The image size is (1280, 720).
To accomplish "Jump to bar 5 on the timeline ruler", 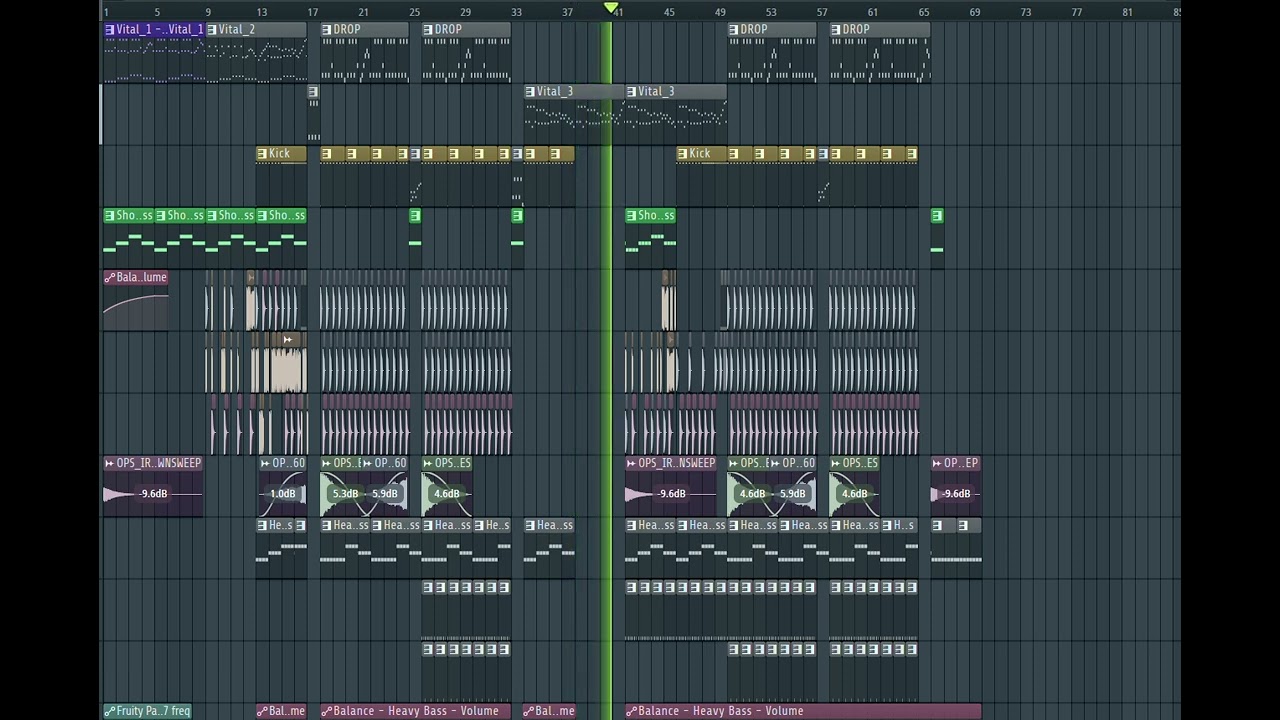I will click(157, 12).
